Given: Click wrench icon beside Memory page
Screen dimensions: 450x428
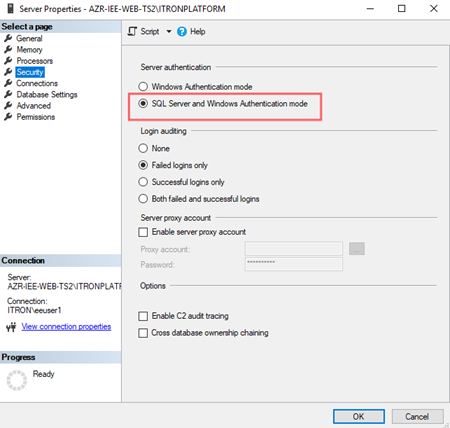Looking at the screenshot, I should pyautogui.click(x=8, y=49).
